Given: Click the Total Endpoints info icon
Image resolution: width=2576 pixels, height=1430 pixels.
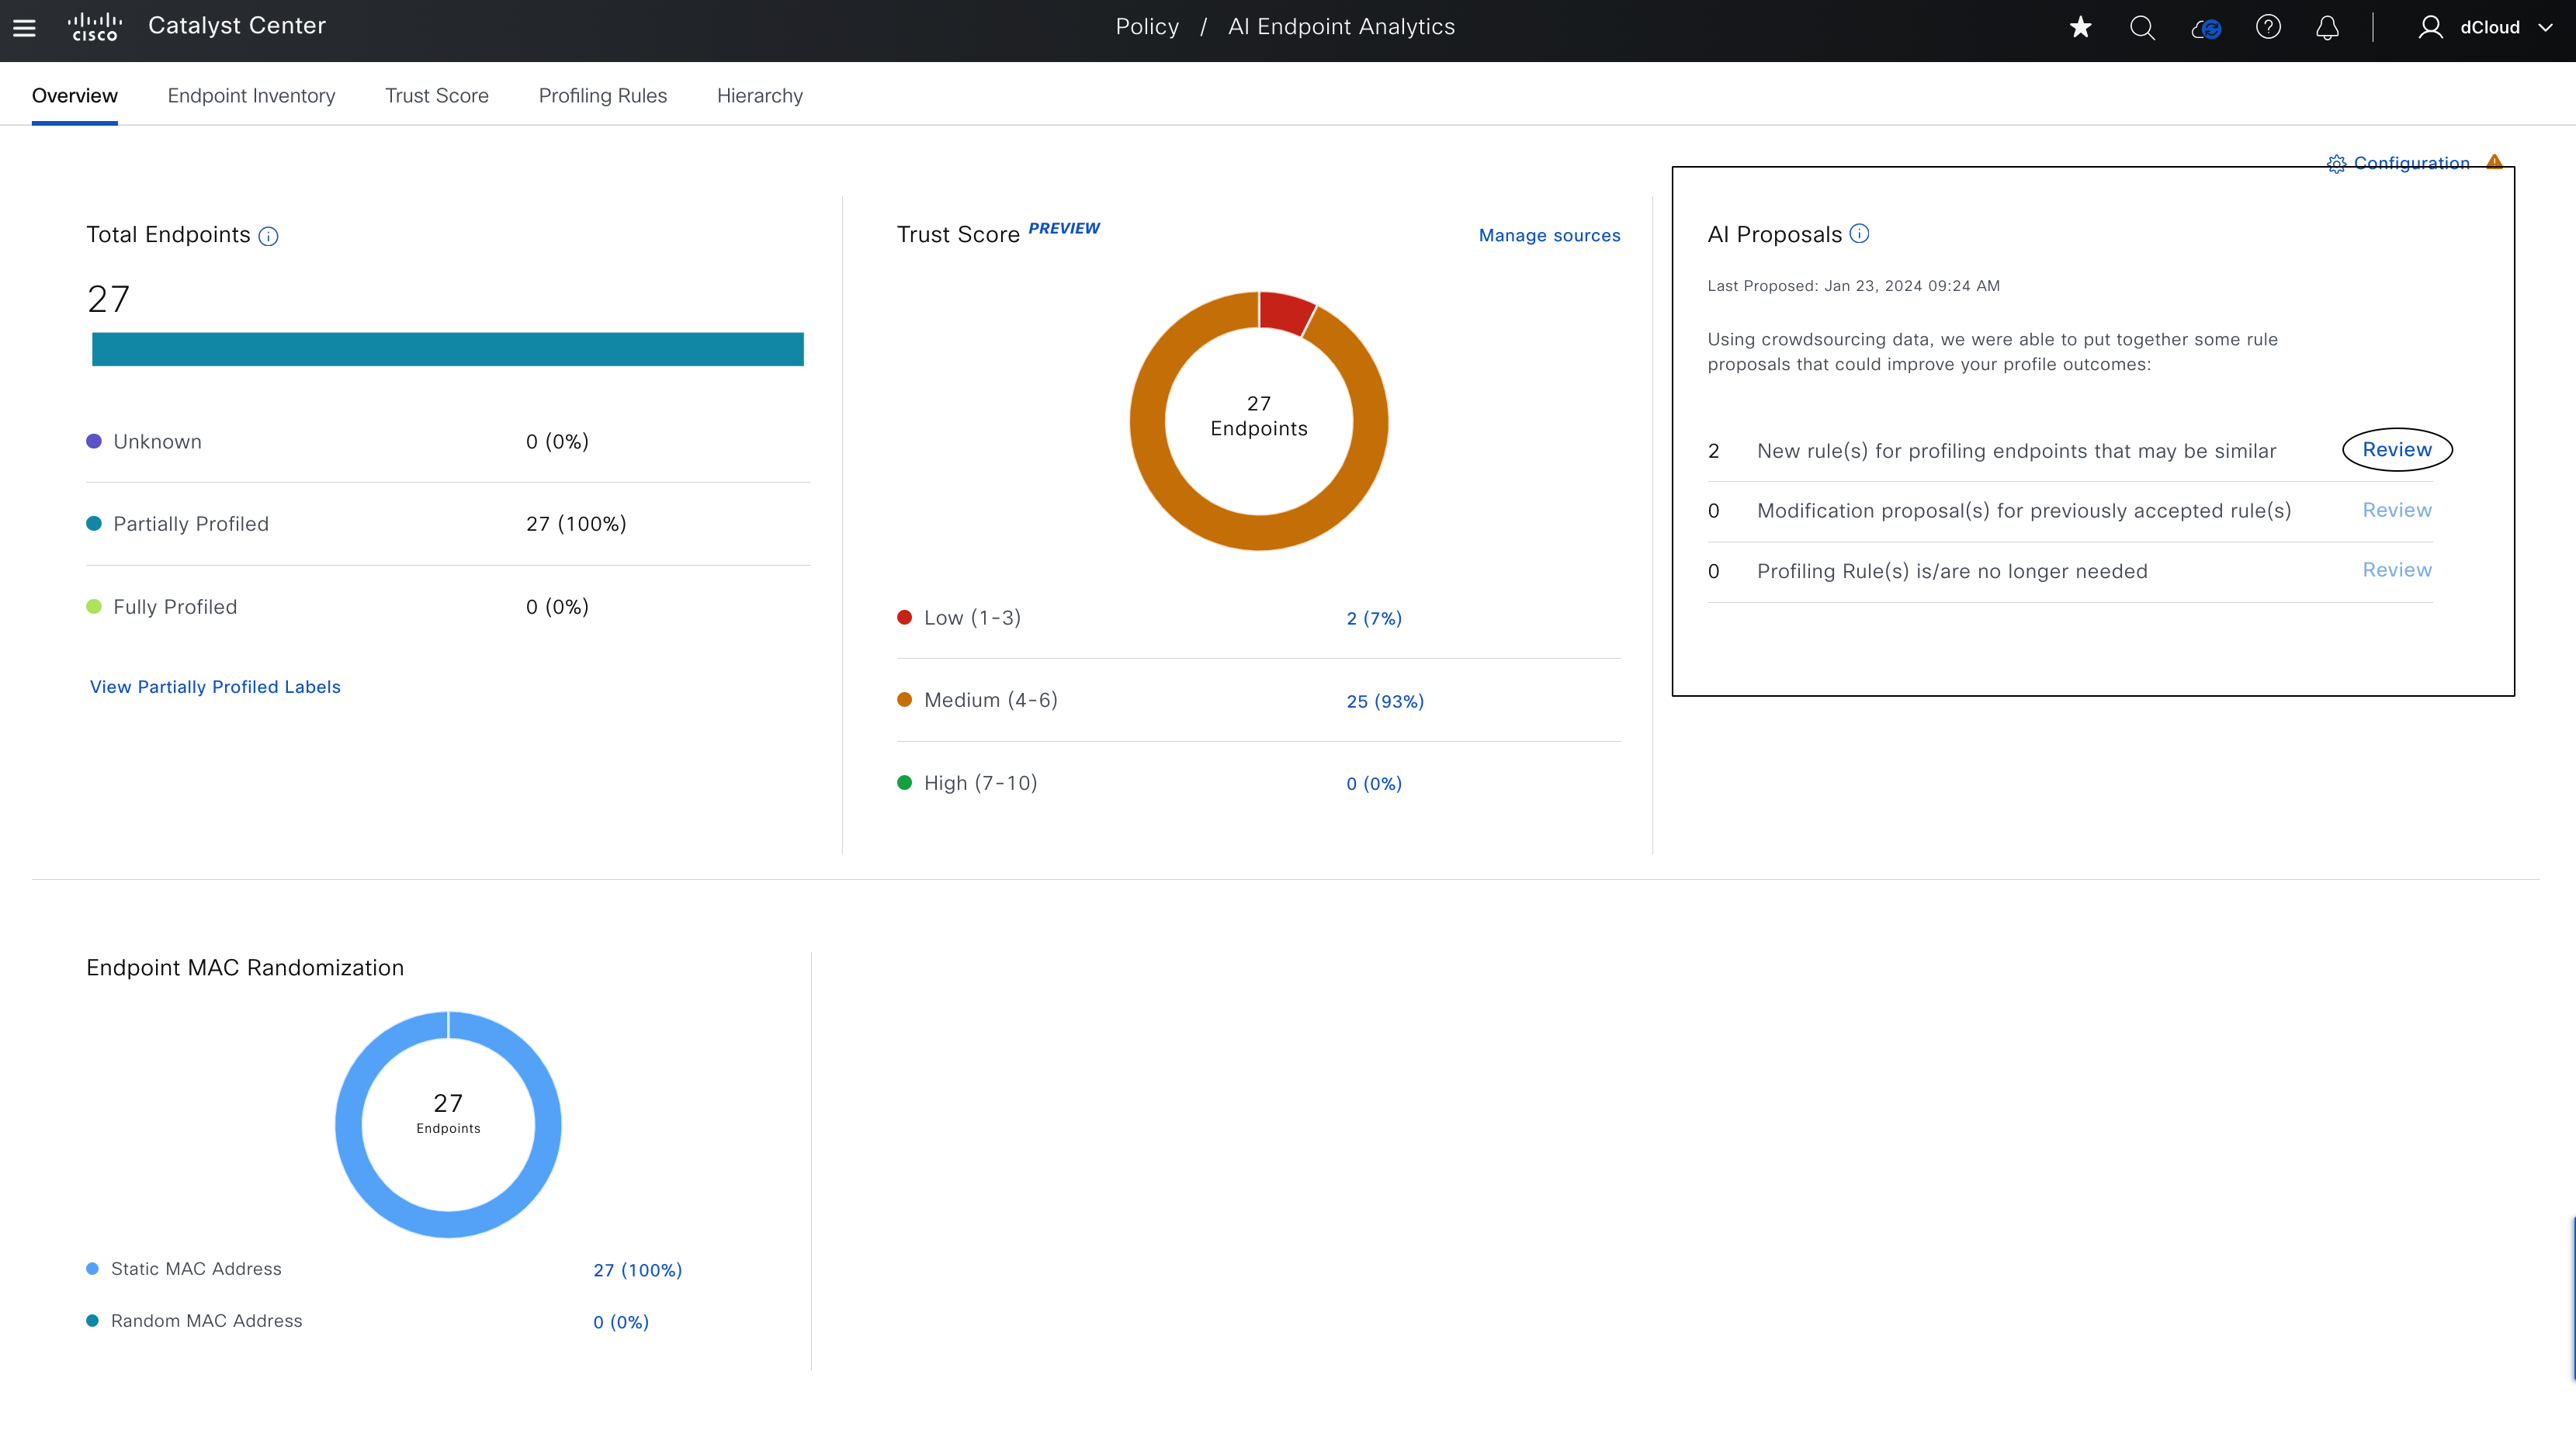Looking at the screenshot, I should click(268, 236).
